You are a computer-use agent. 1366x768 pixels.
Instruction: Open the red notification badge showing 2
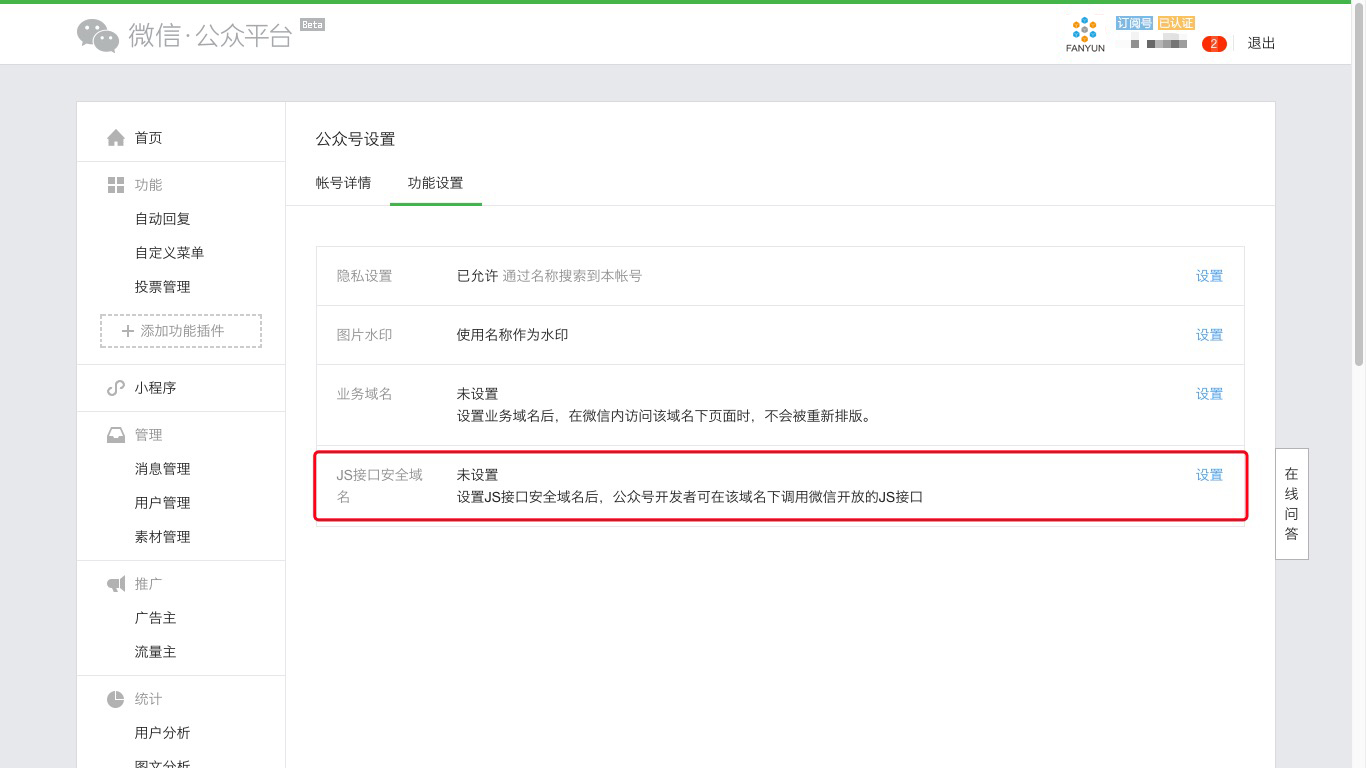[1214, 44]
